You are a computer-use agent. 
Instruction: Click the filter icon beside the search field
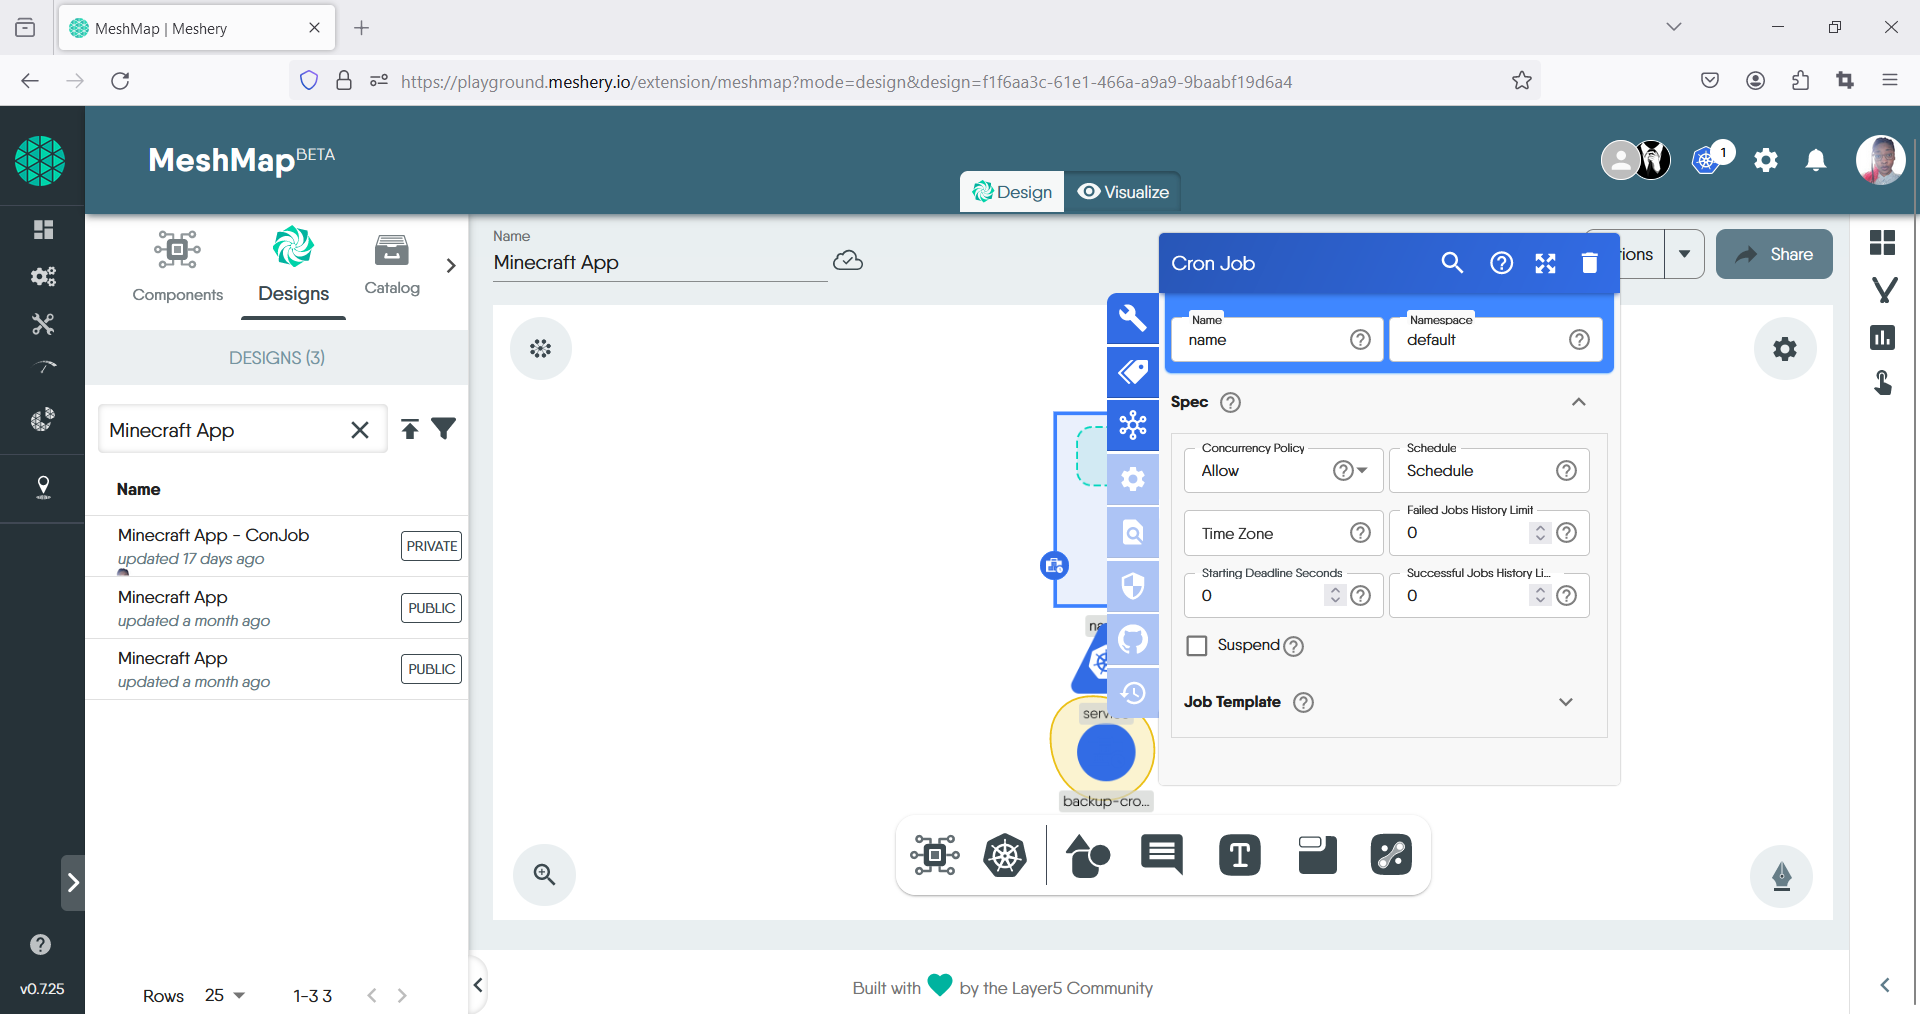444,428
